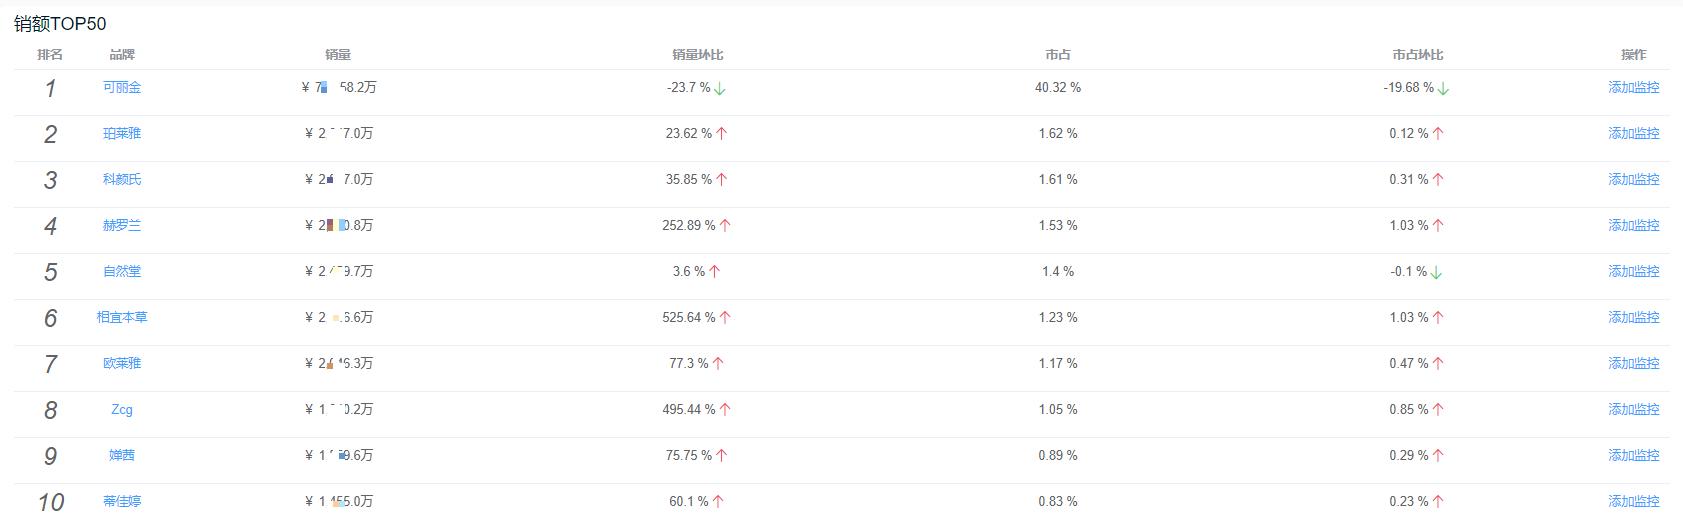Click 添加监控 for 可丽金 row
The height and width of the screenshot is (522, 1683).
(x=1633, y=88)
